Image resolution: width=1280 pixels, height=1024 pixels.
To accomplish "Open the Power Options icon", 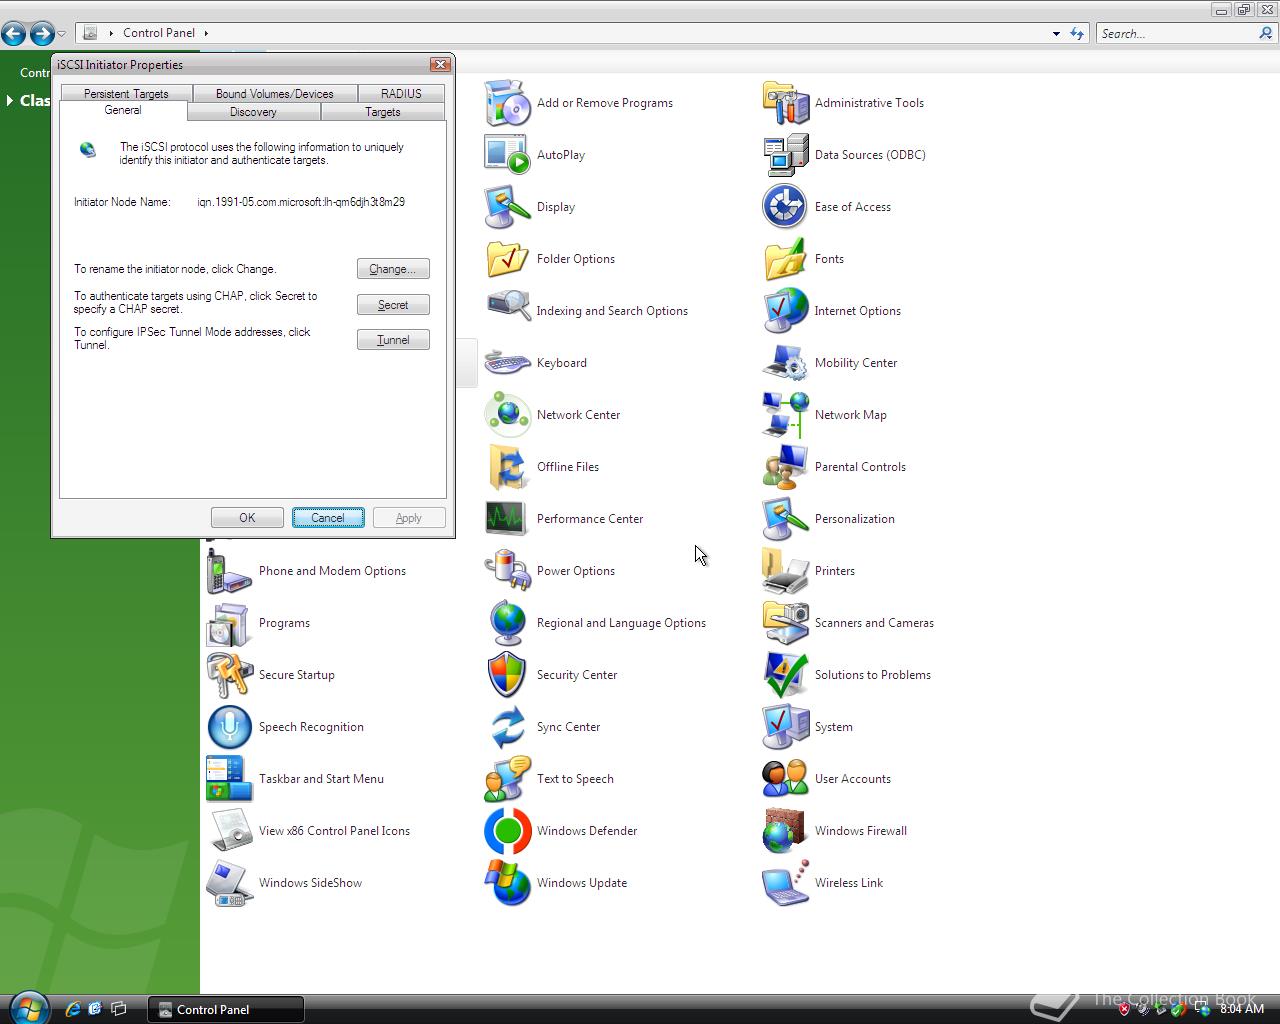I will tap(507, 571).
